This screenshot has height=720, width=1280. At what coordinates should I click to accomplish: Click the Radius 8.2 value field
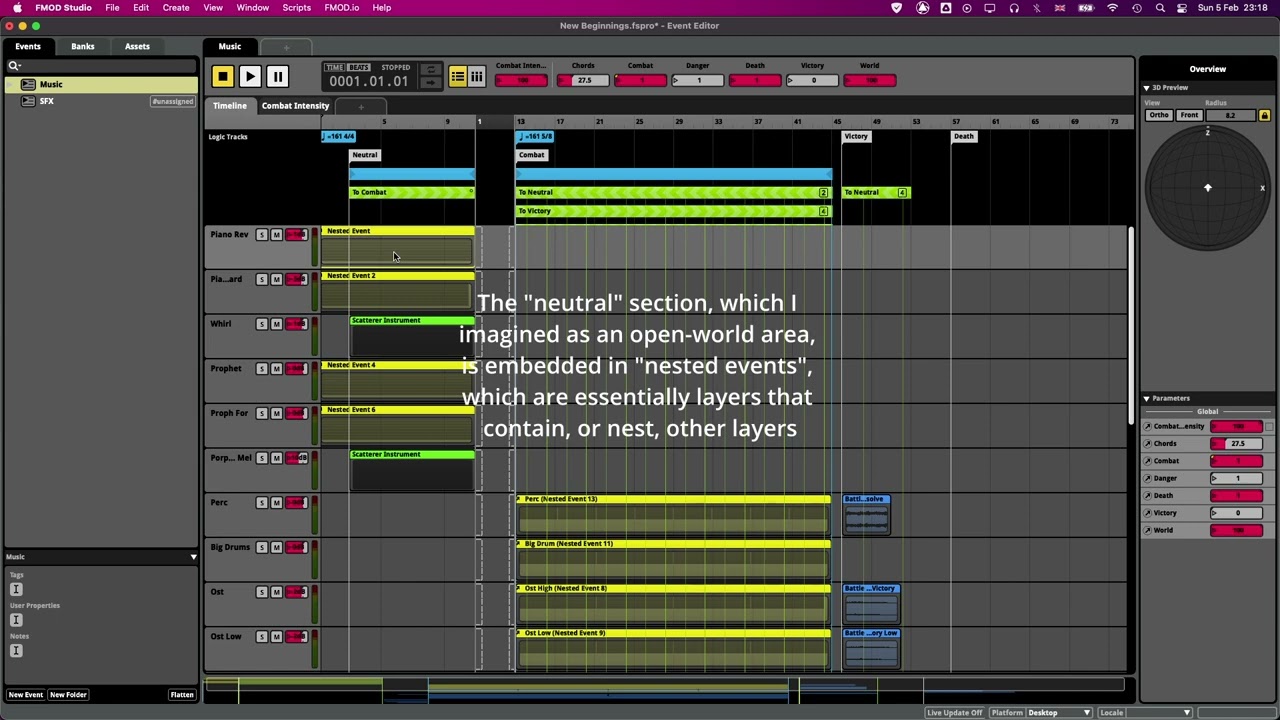click(1230, 116)
